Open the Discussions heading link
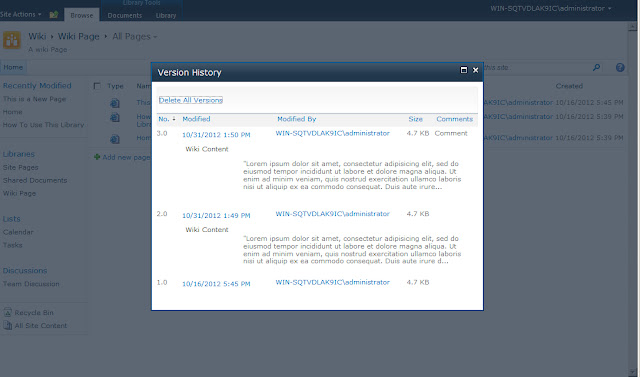Screen dimensions: 640x377 click(25, 271)
